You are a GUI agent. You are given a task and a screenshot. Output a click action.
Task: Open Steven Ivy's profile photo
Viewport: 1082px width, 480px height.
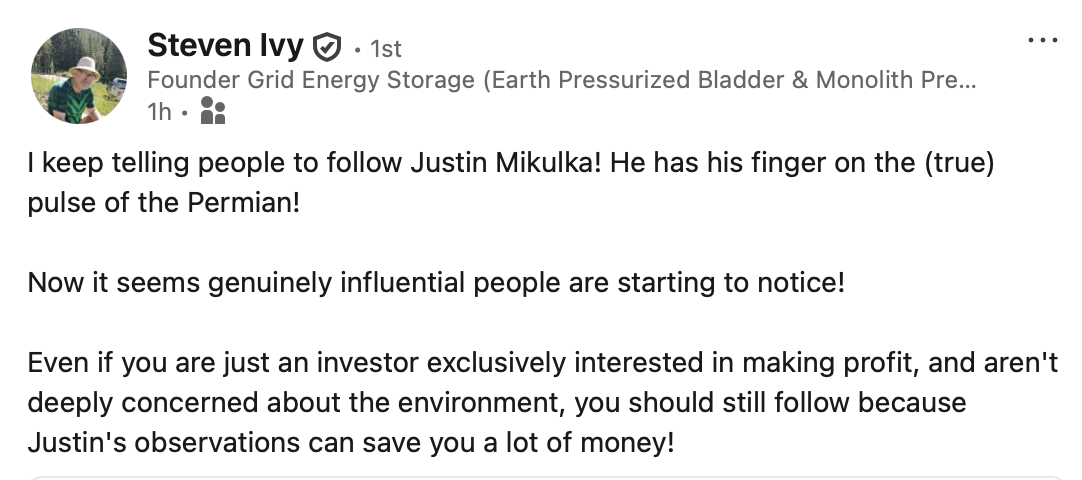[79, 76]
